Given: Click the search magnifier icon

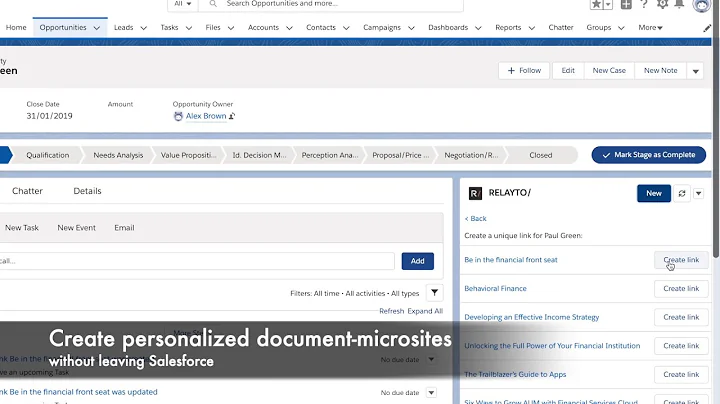Looking at the screenshot, I should 213,4.
